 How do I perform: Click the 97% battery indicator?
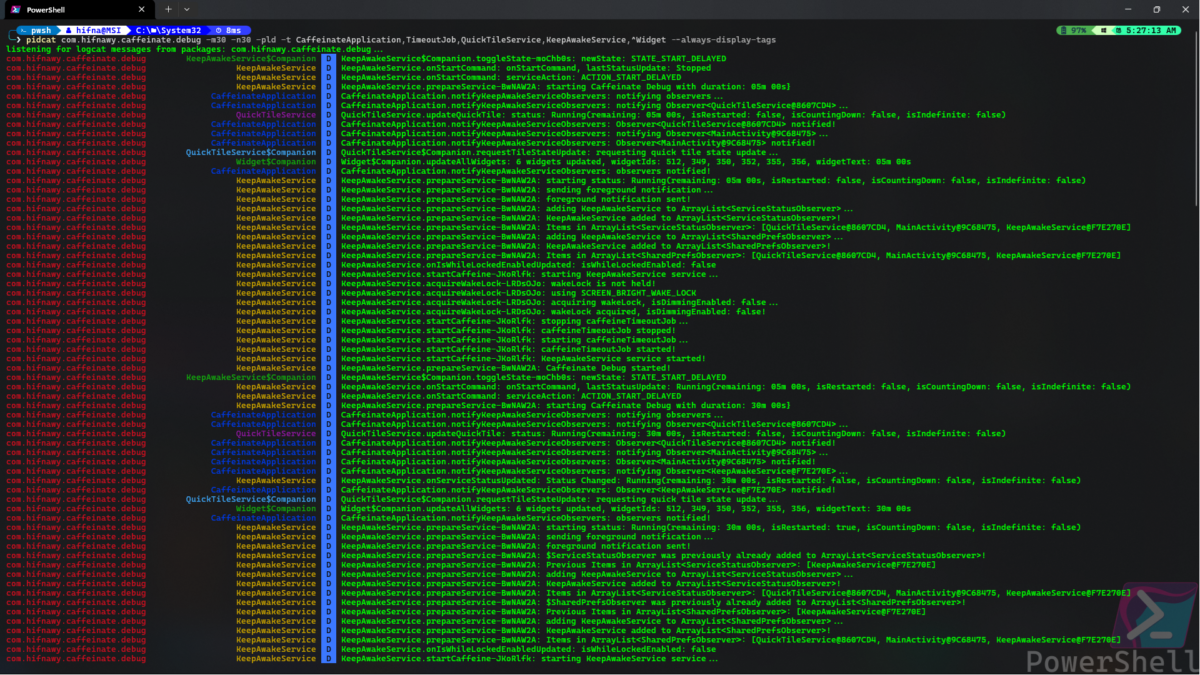[1073, 30]
